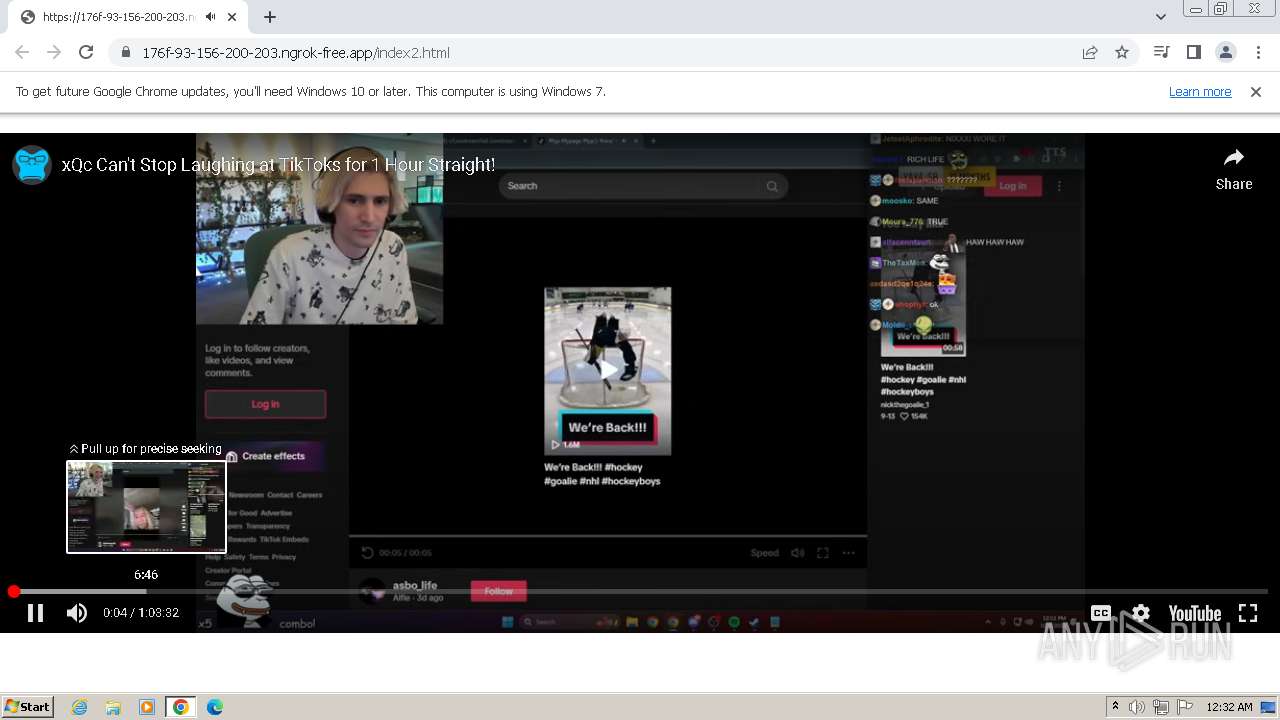Image resolution: width=1280 pixels, height=720 pixels.
Task: Open the Chrome profile avatar
Action: tap(1225, 52)
